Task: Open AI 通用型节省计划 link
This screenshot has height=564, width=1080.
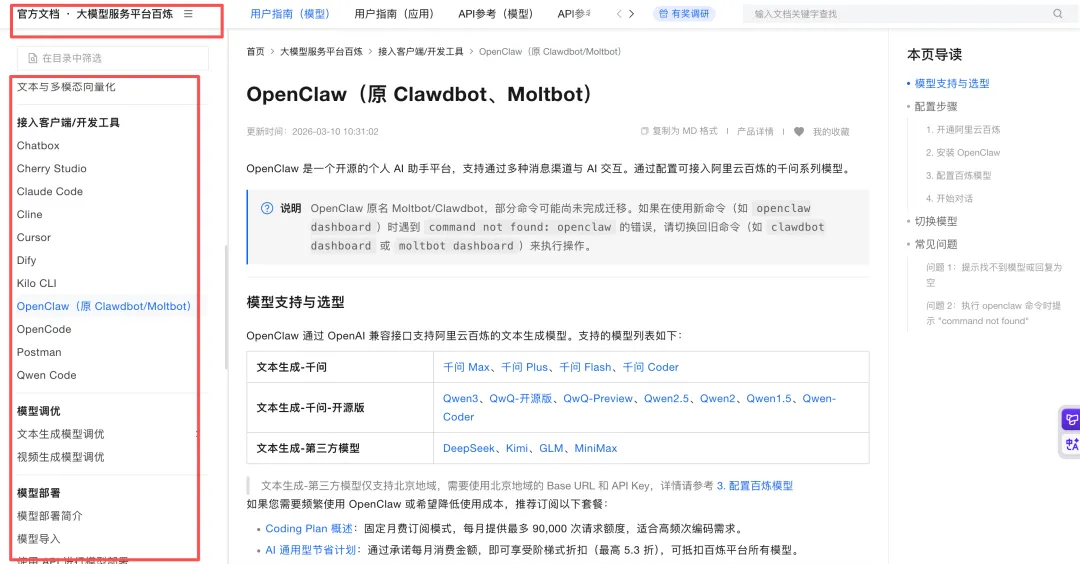Action: (x=311, y=550)
